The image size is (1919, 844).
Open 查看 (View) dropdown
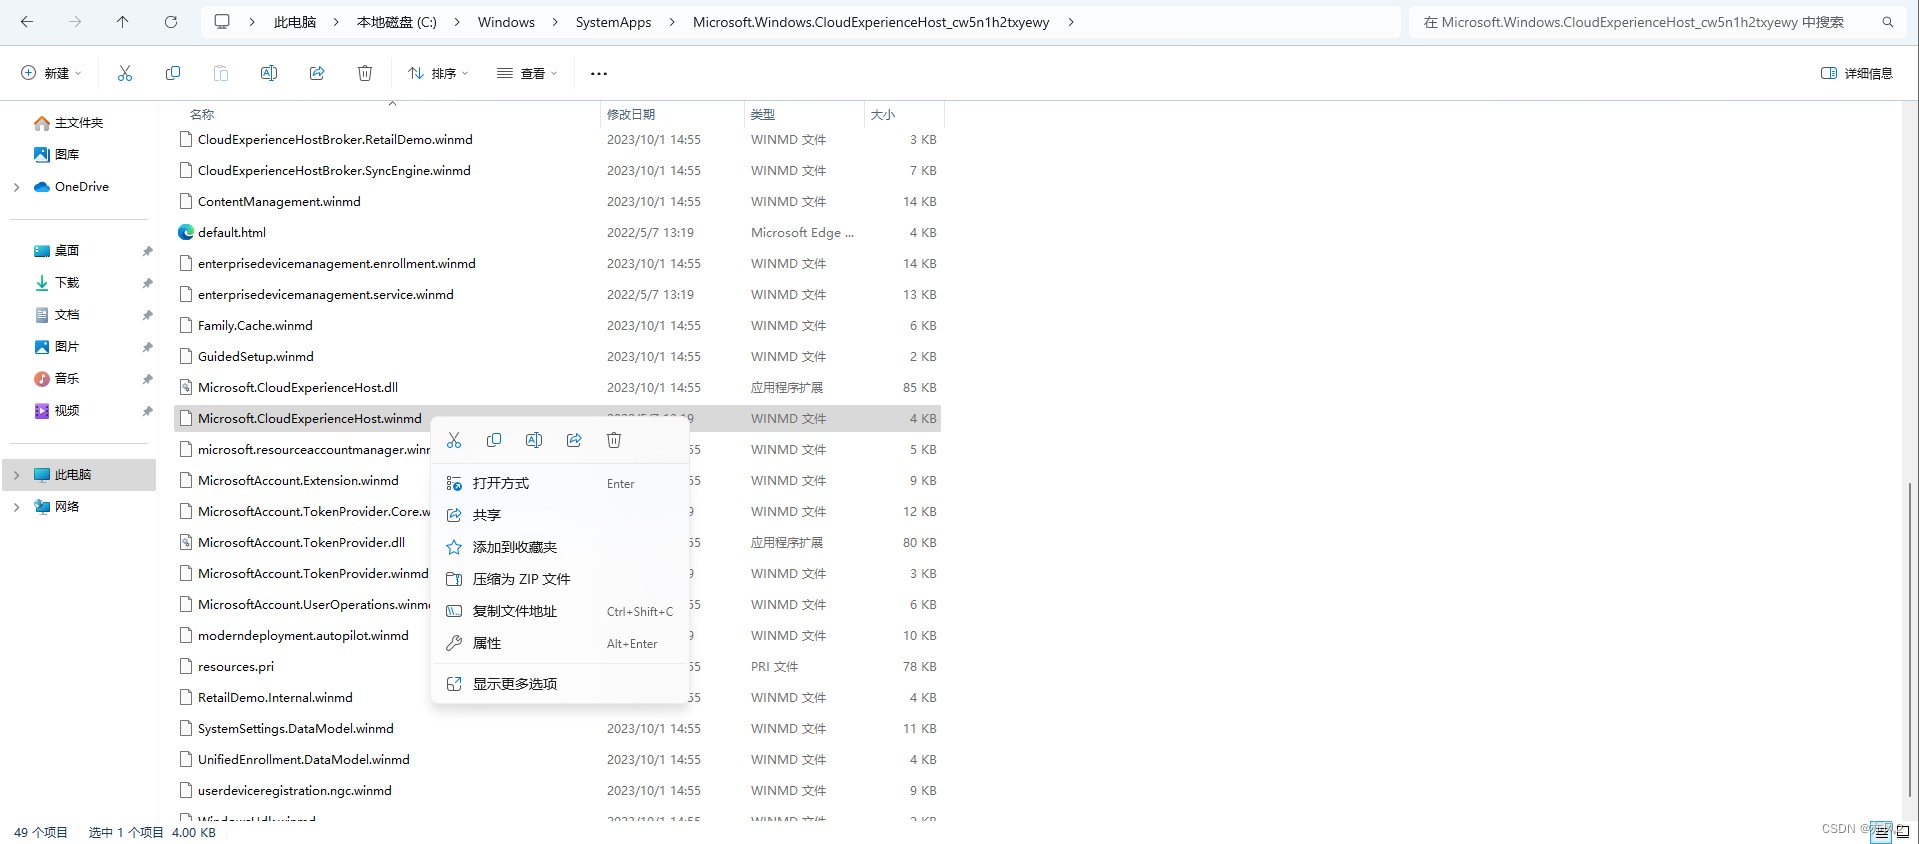coord(527,73)
